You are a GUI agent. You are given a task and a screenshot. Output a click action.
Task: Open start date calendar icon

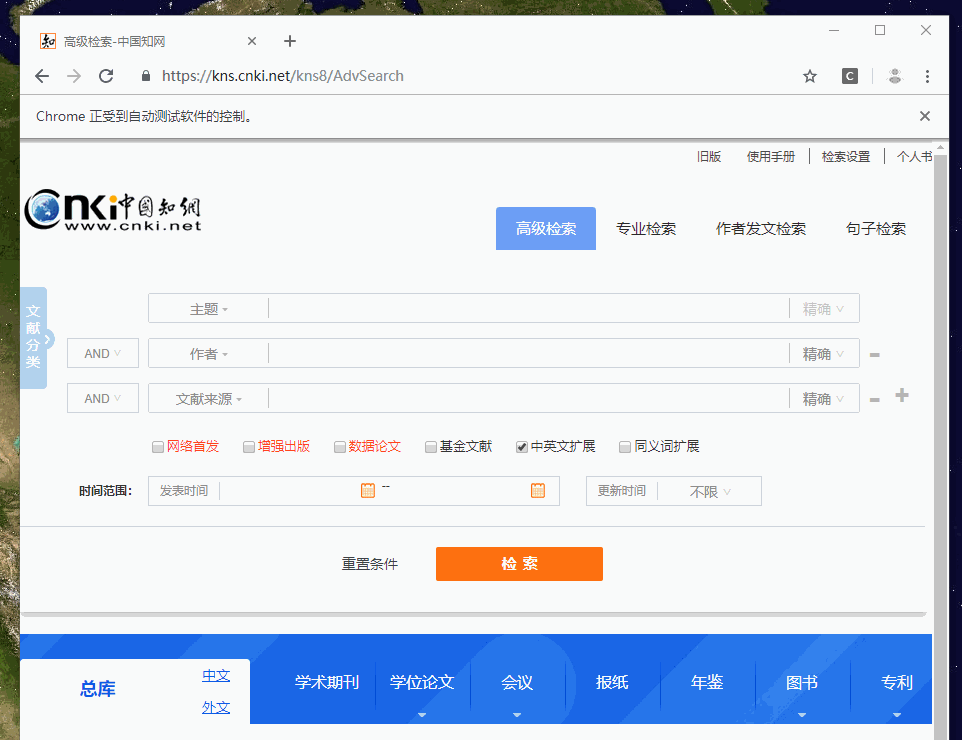(367, 490)
